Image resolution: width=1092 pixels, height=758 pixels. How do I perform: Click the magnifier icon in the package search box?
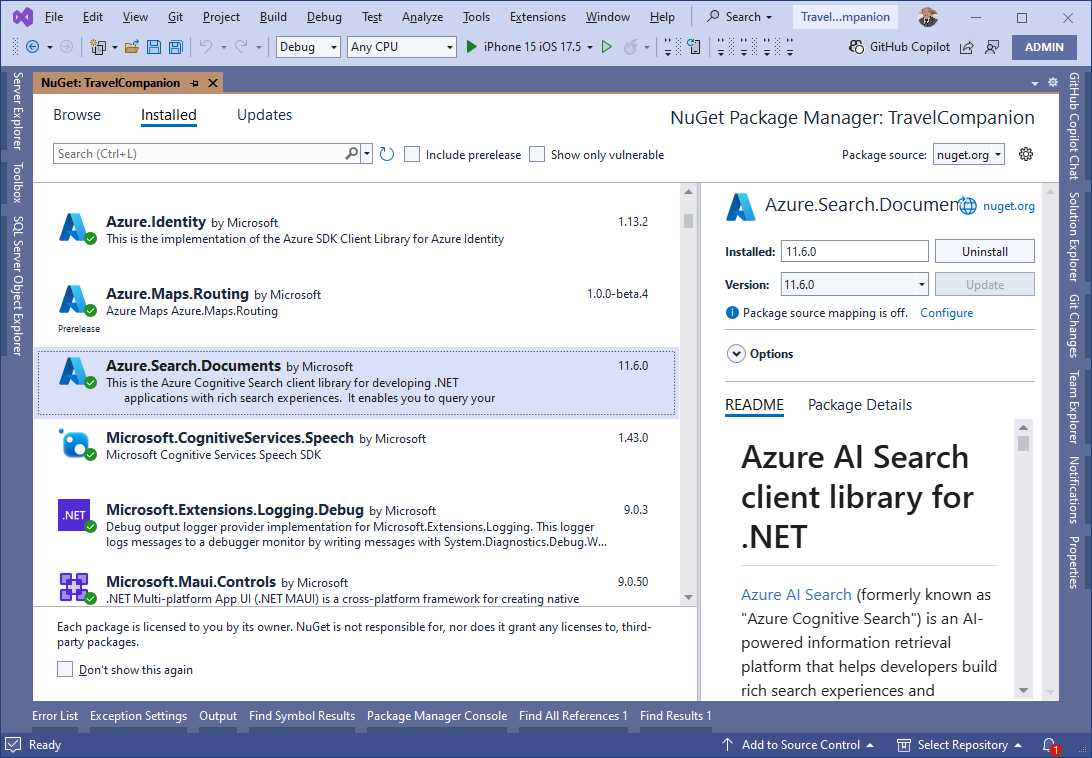350,153
